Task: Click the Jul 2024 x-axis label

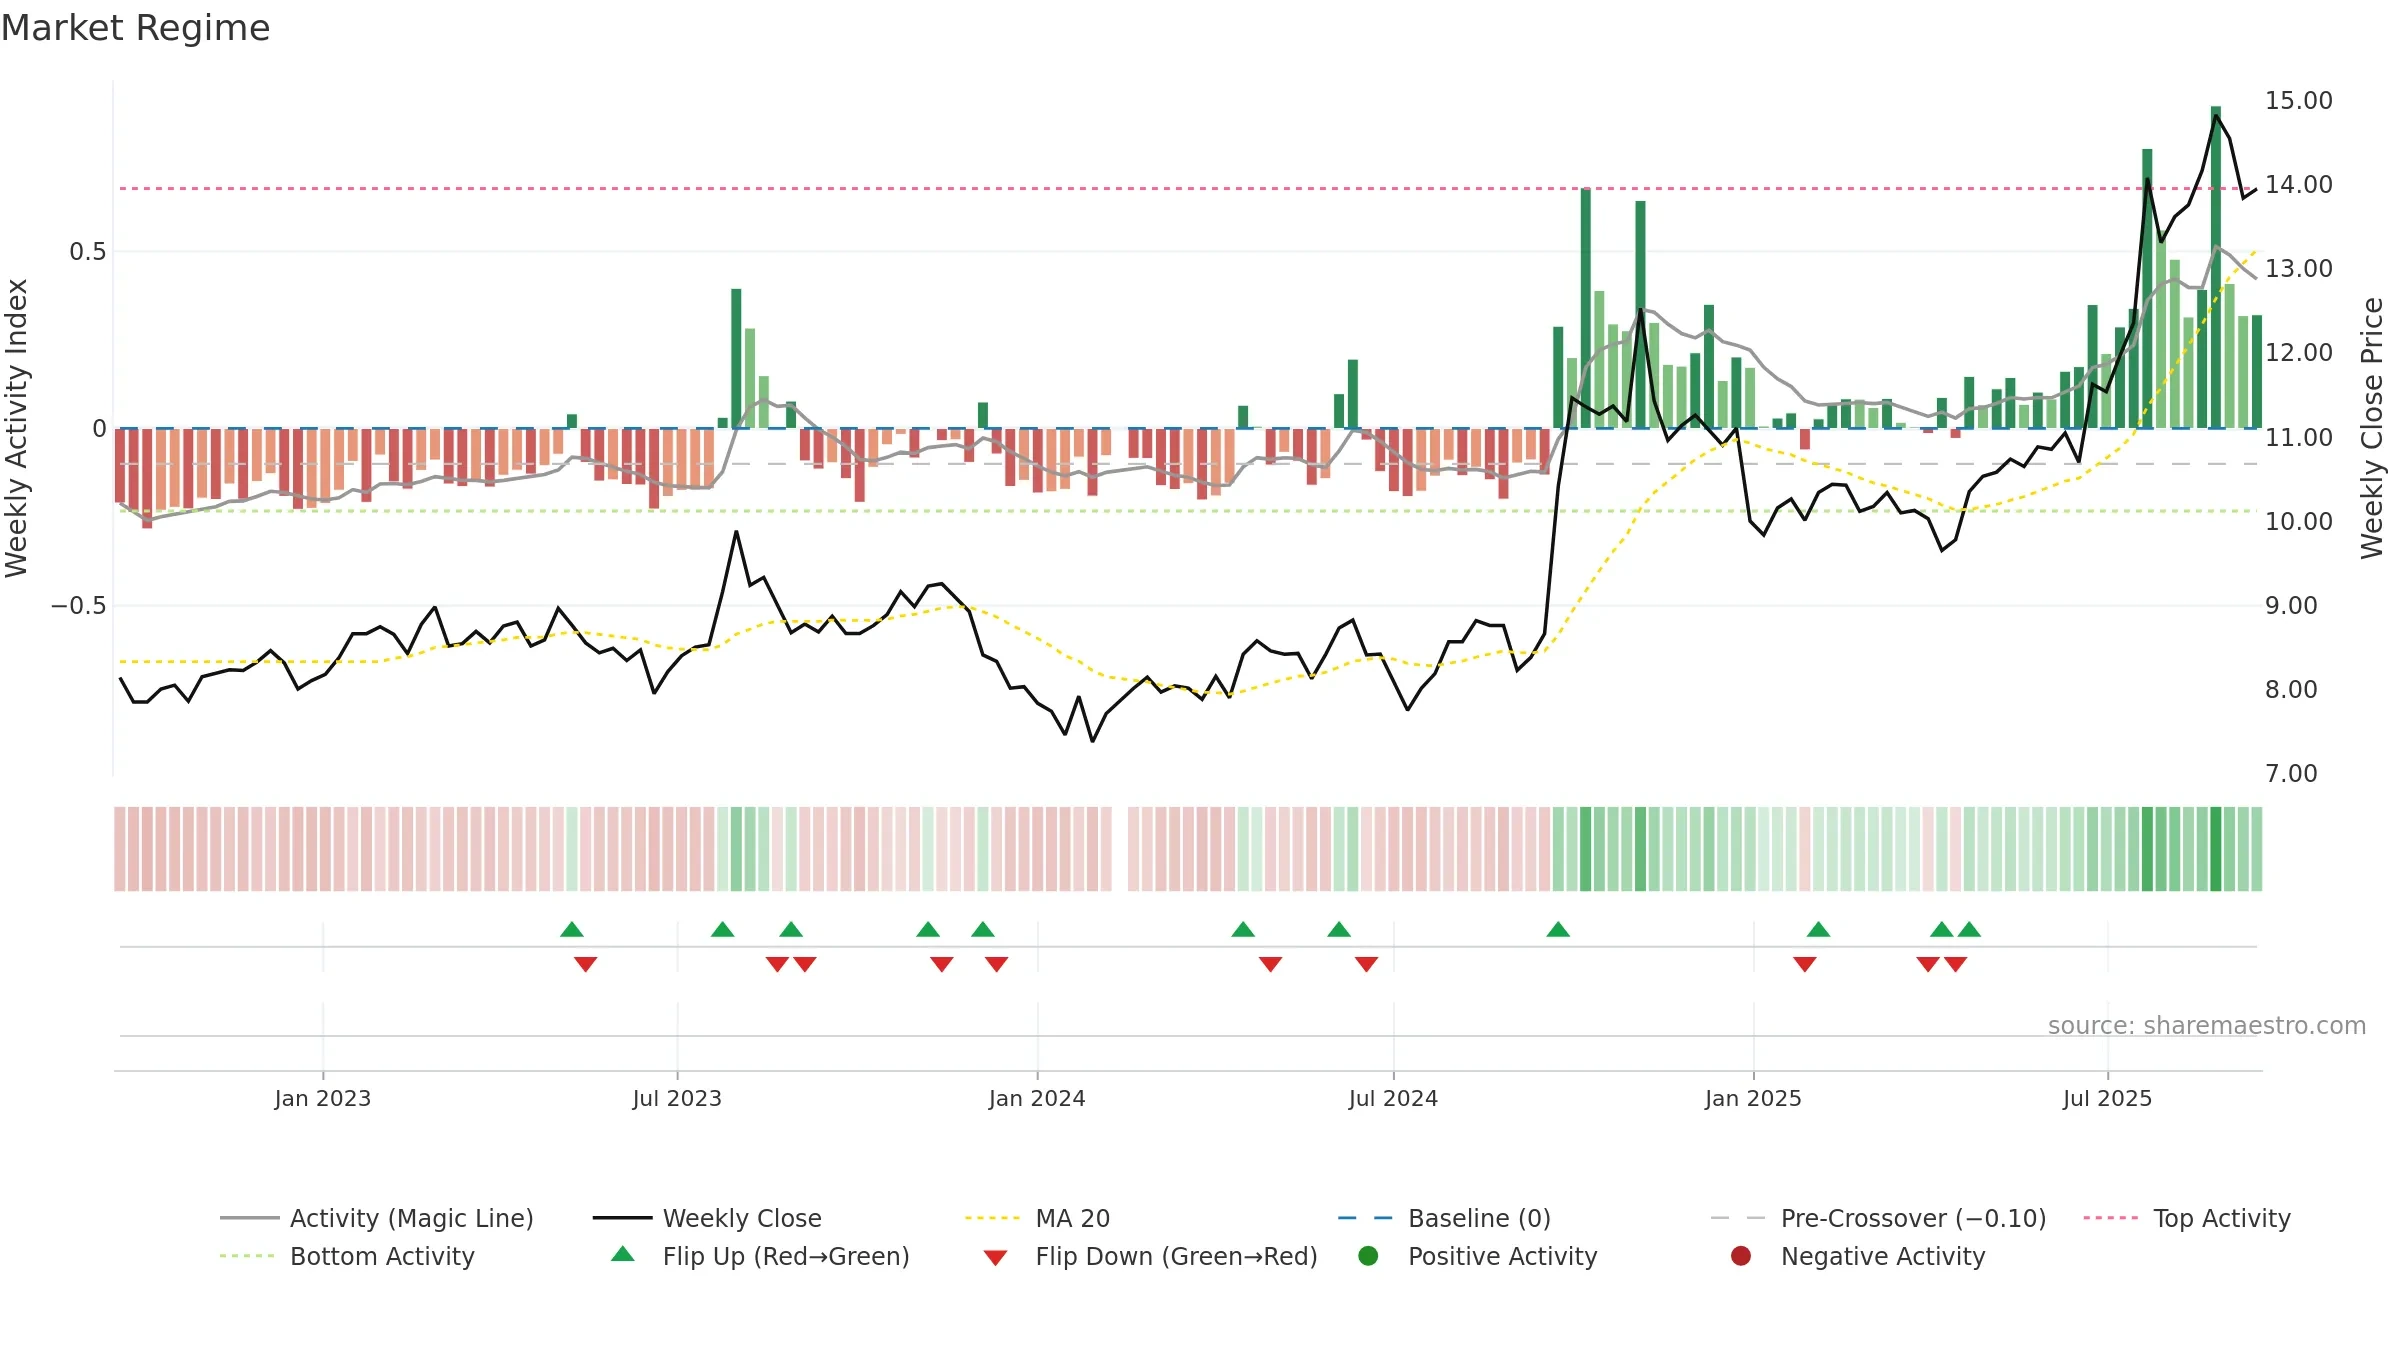Action: [1393, 1098]
